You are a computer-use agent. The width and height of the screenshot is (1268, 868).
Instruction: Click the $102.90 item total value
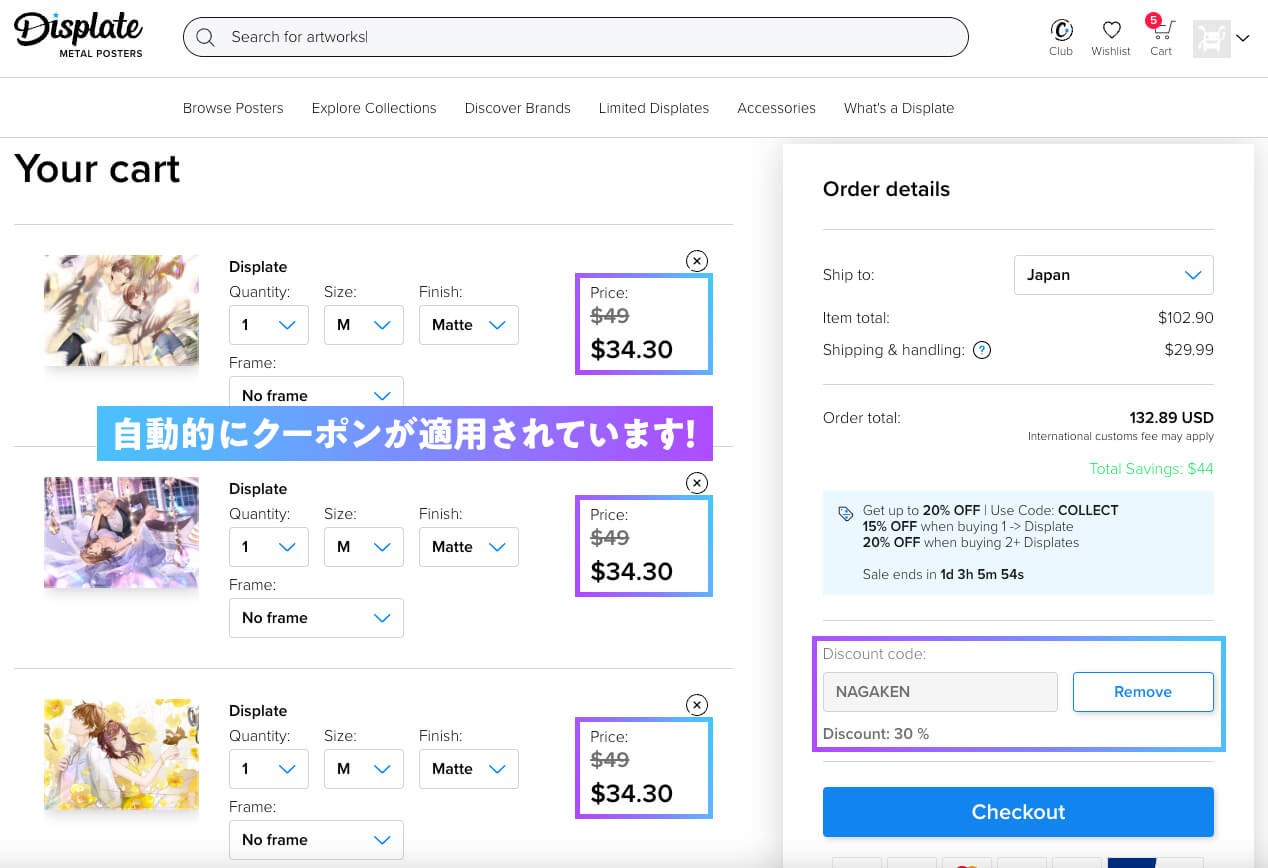pos(1186,318)
